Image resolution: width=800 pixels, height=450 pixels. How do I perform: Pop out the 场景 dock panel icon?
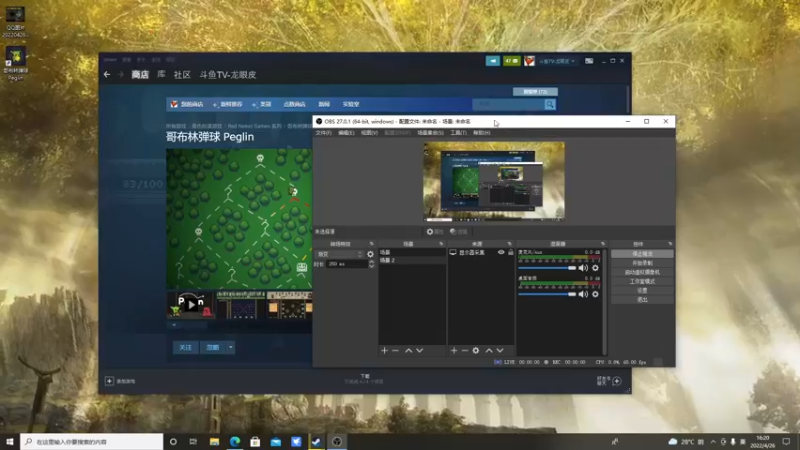click(441, 244)
